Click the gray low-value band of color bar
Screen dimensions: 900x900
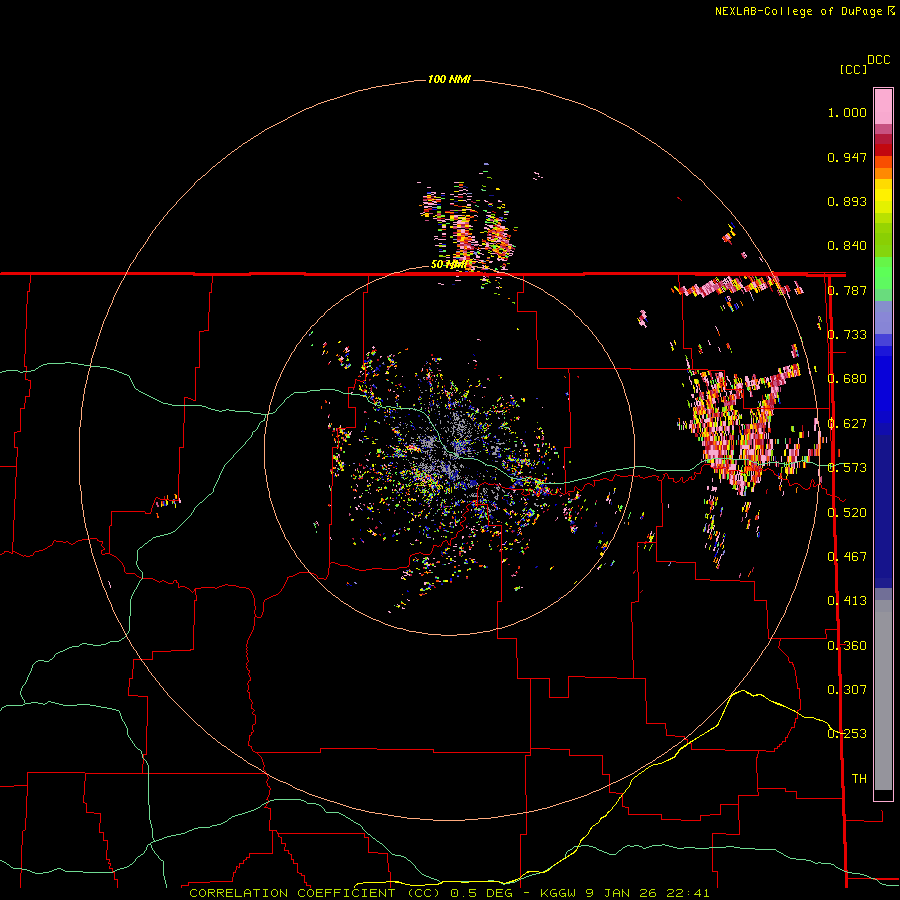[x=883, y=695]
